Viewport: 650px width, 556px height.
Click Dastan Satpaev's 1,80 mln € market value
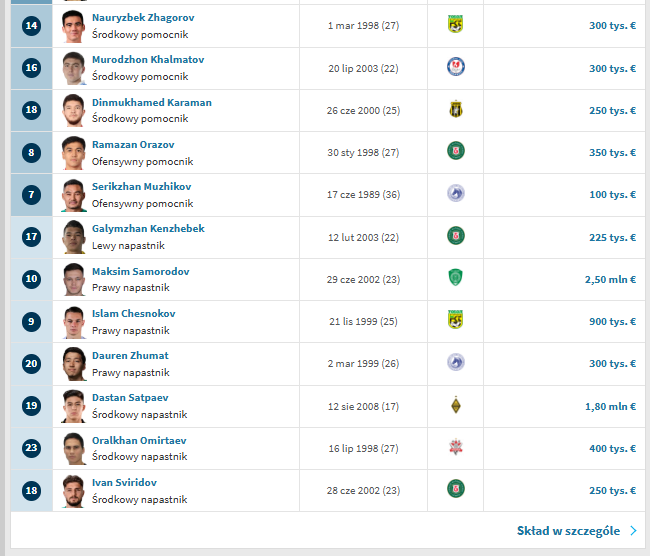tap(610, 407)
